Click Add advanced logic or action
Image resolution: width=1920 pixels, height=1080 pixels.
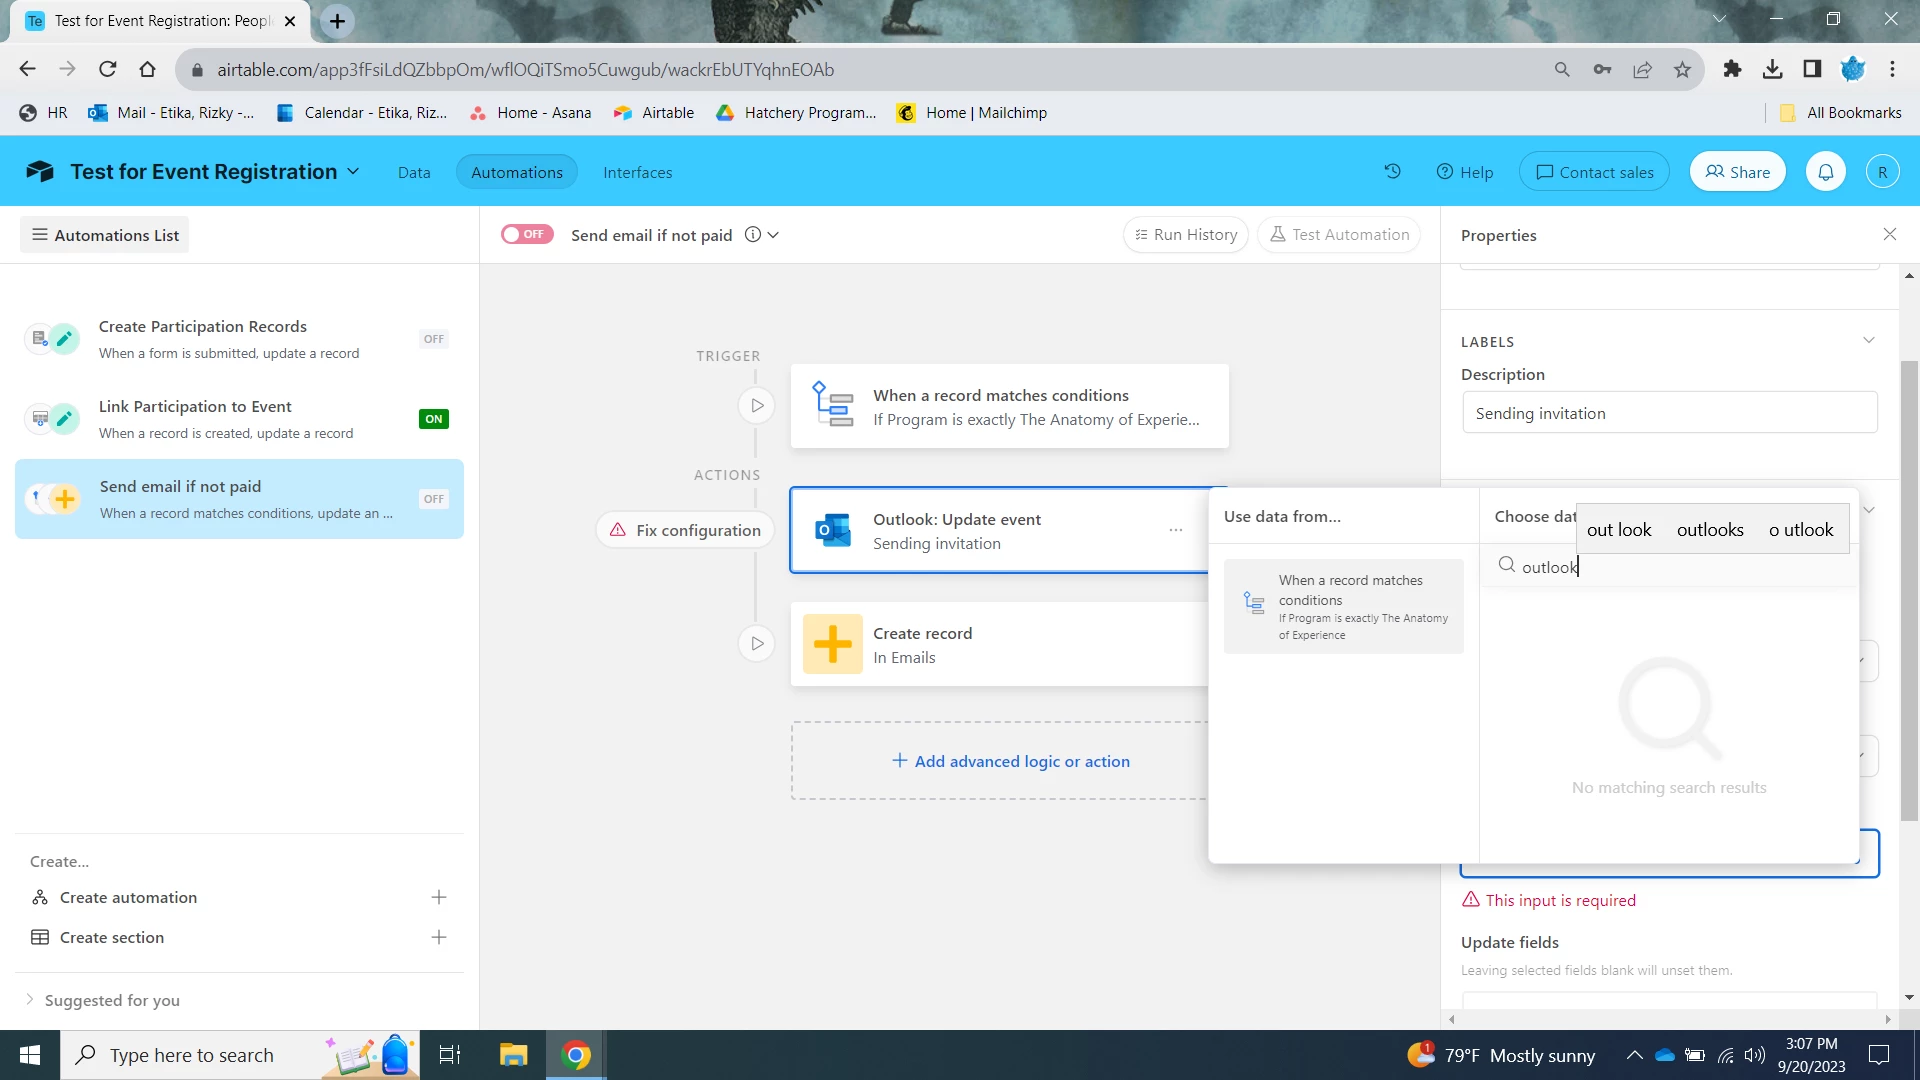point(1010,761)
